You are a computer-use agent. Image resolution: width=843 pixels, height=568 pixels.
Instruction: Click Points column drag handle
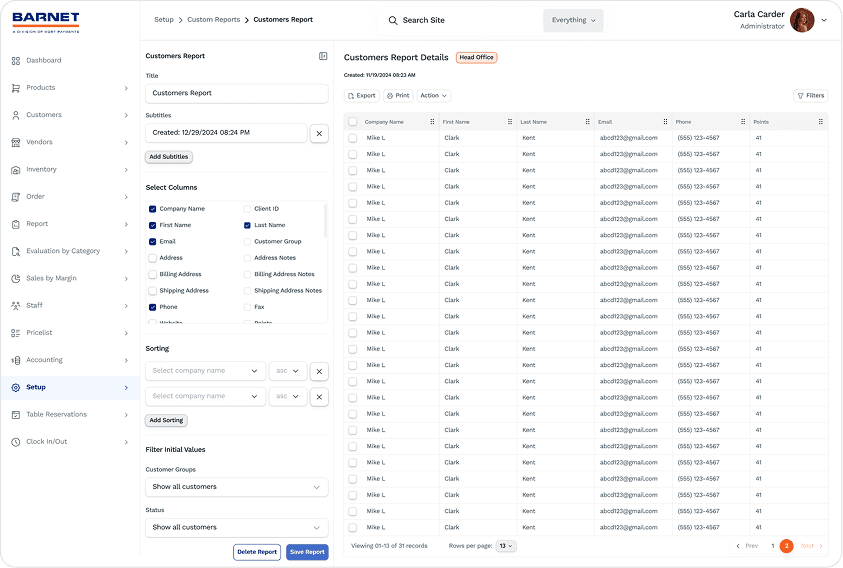pyautogui.click(x=820, y=122)
